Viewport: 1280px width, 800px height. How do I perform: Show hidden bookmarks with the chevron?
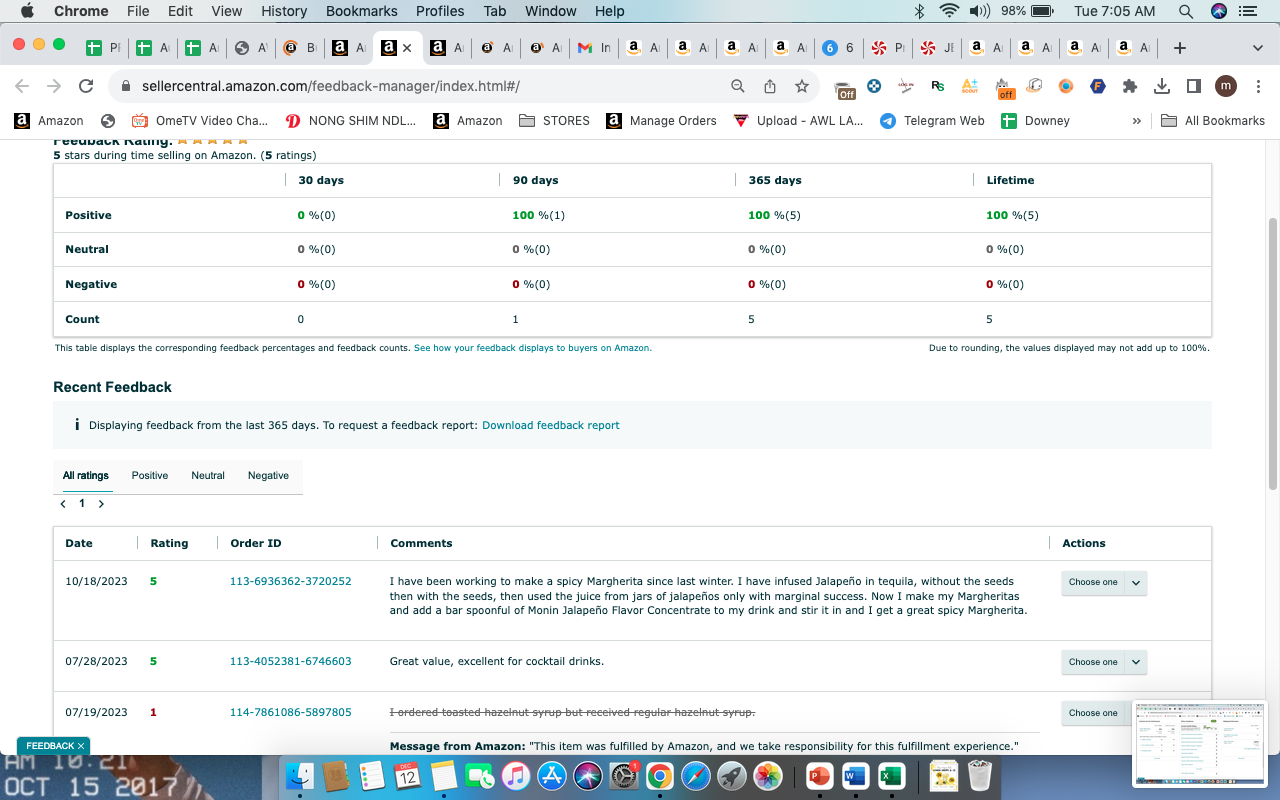pos(1136,121)
